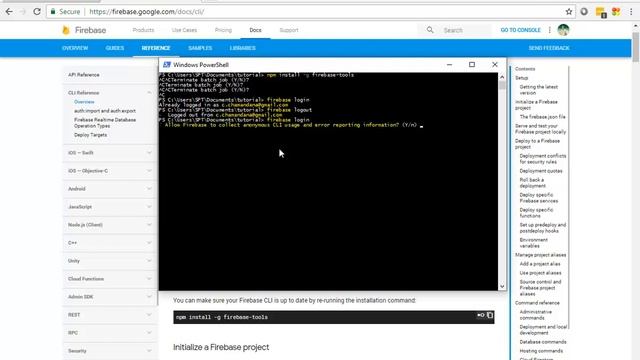Expand Node.js (Client) section
The width and height of the screenshot is (640, 360).
[109, 224]
